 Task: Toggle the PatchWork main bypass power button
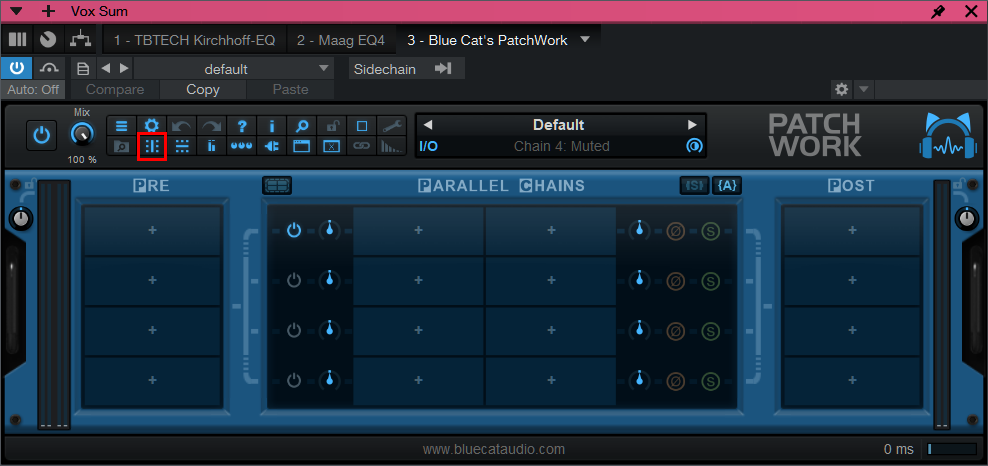click(x=42, y=135)
